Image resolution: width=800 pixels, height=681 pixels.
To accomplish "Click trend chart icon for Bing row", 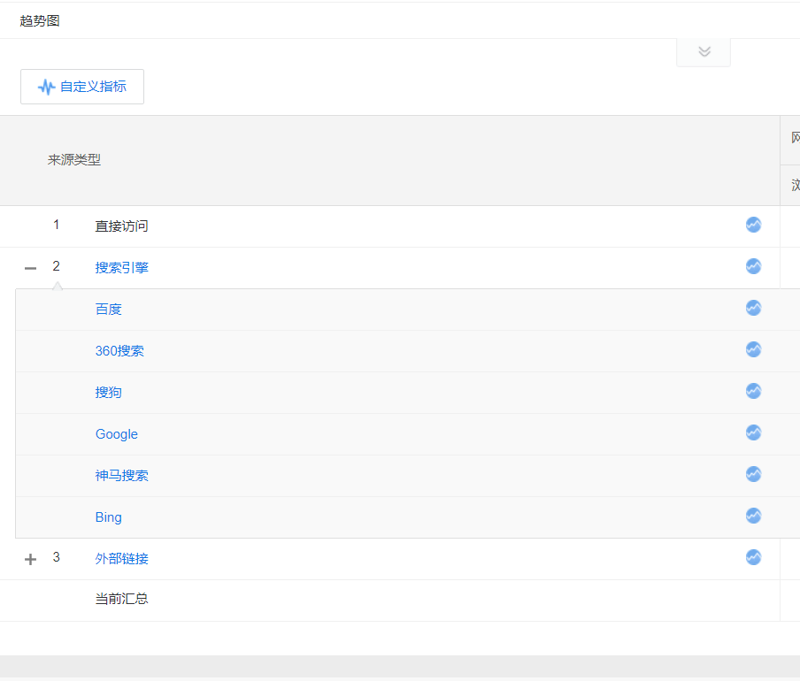I will point(753,516).
